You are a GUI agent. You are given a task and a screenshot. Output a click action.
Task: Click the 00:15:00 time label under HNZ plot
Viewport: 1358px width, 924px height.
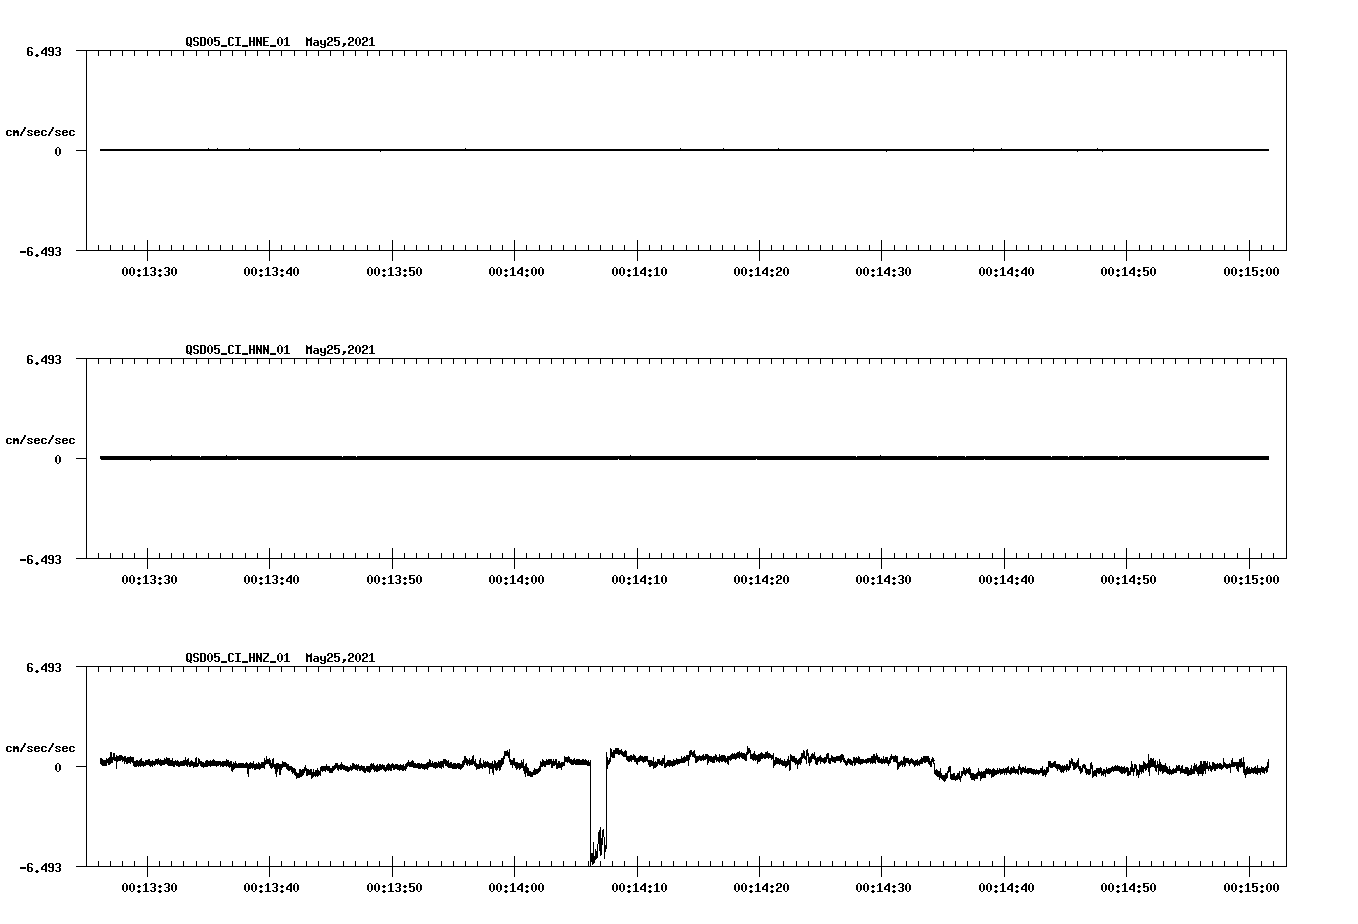[x=1249, y=886]
